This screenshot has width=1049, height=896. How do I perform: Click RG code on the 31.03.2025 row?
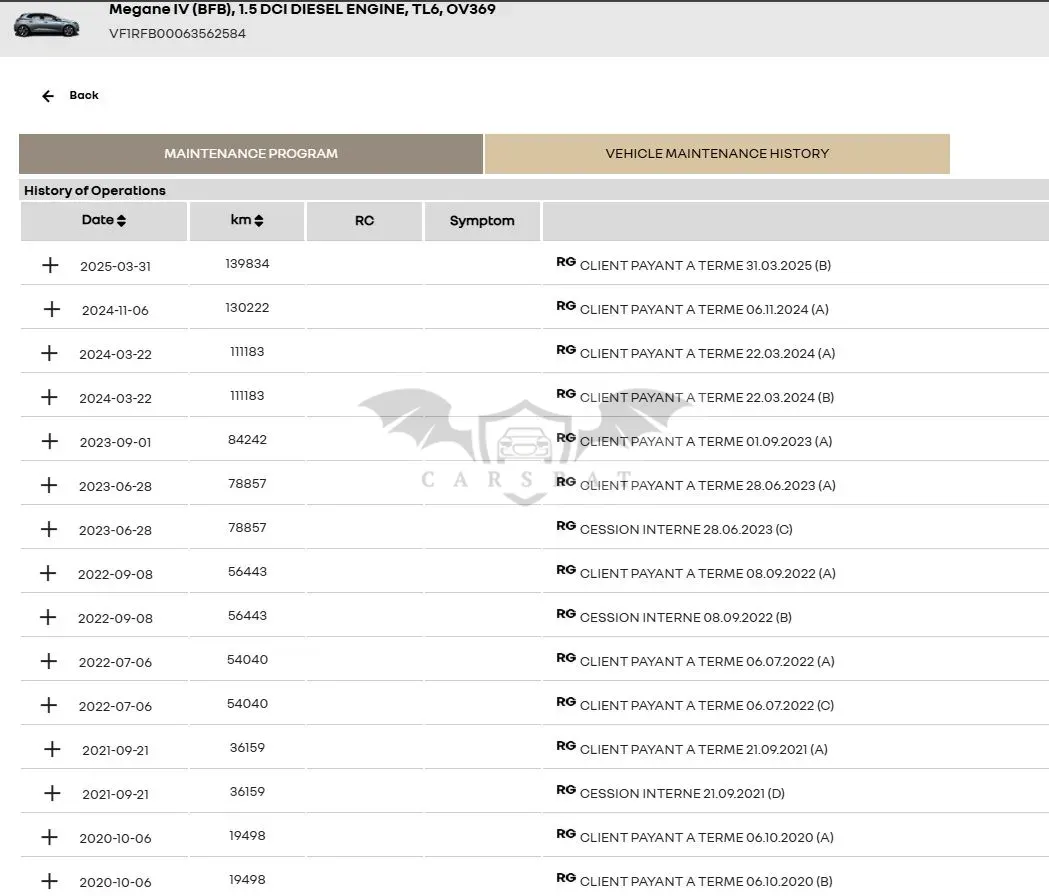(566, 262)
